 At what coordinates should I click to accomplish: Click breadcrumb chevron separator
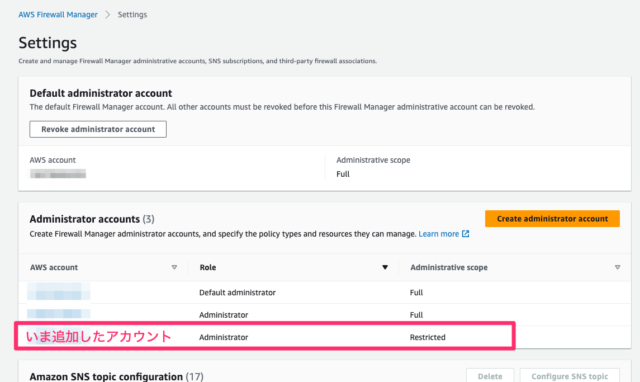108,15
